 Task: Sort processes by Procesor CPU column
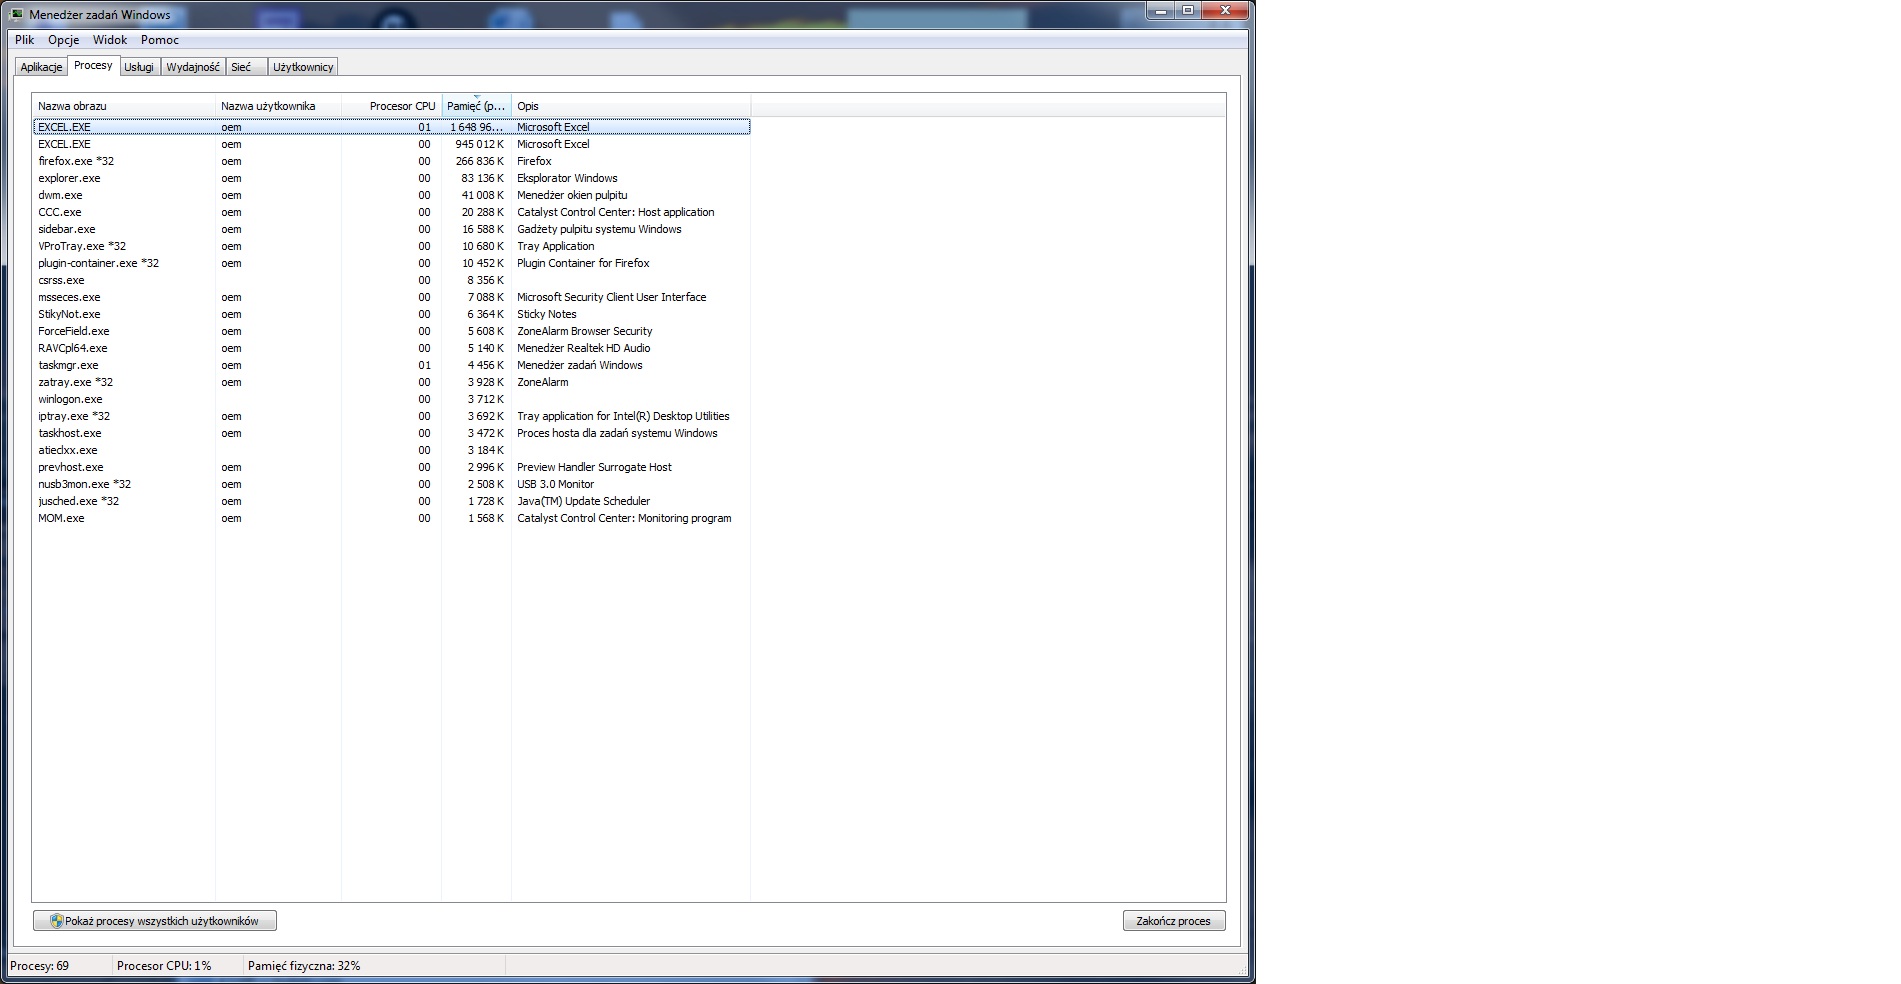[404, 105]
